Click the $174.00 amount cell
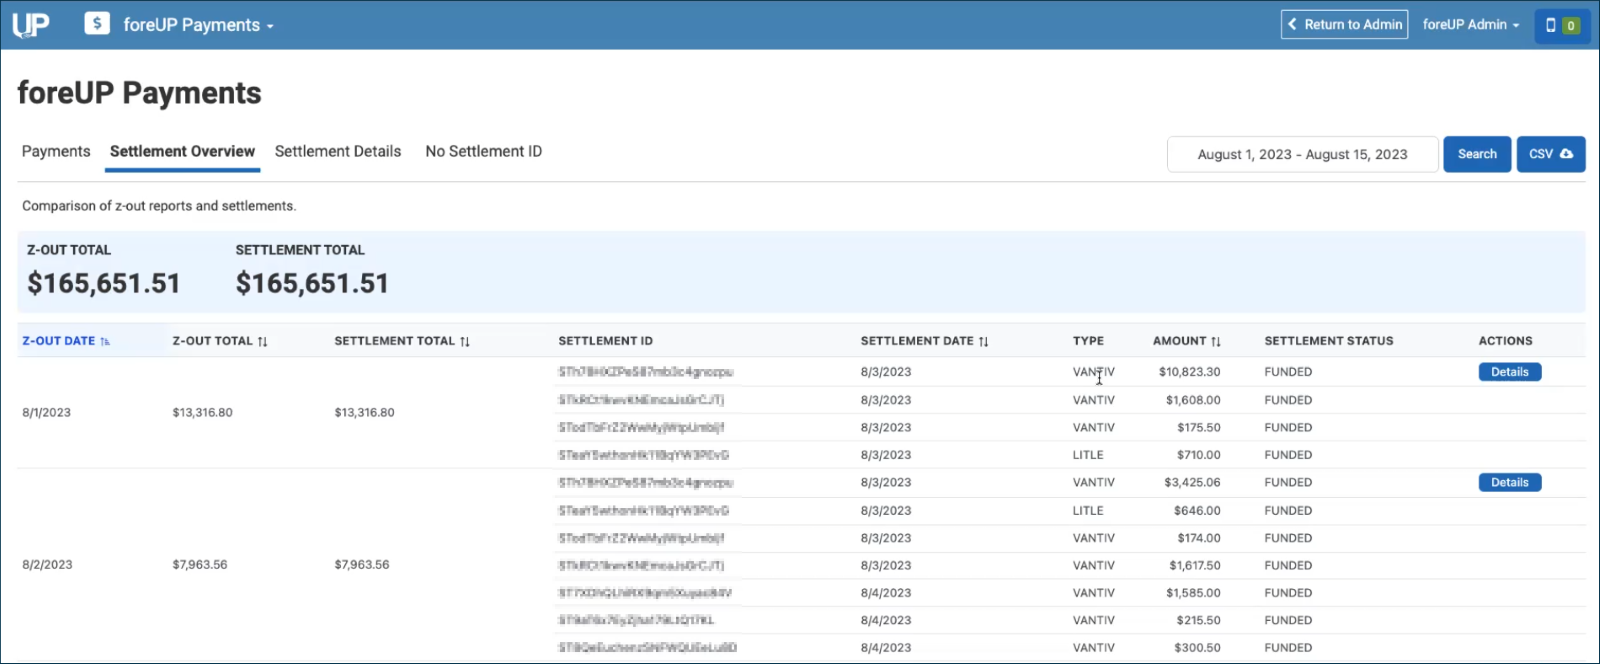Viewport: 1600px width, 664px height. click(1199, 538)
